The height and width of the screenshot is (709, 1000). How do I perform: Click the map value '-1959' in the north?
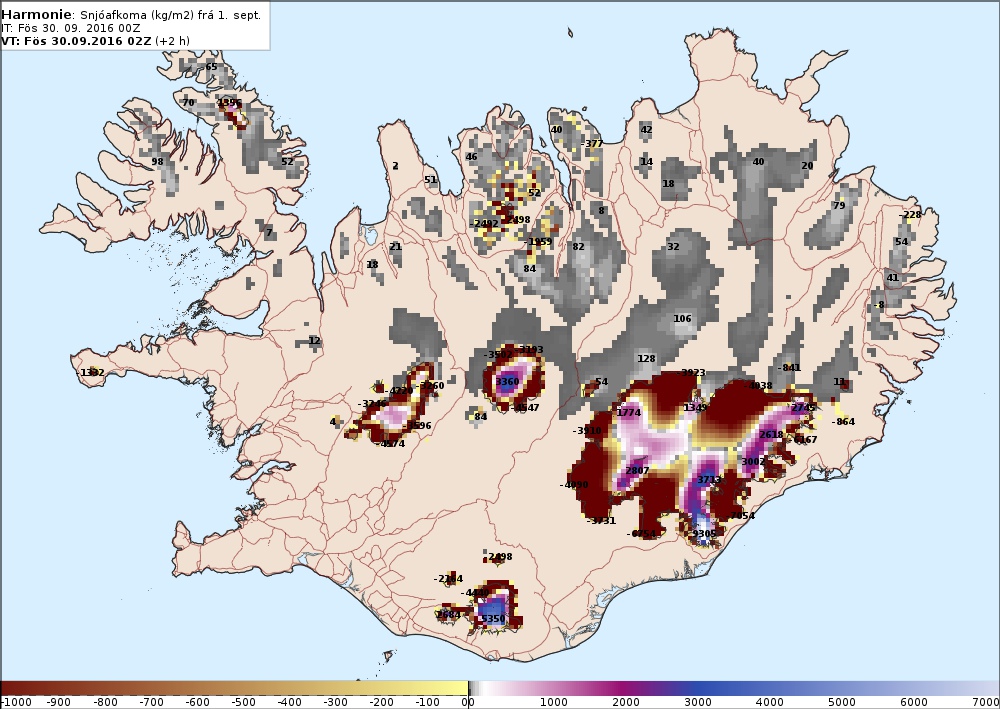coord(538,242)
